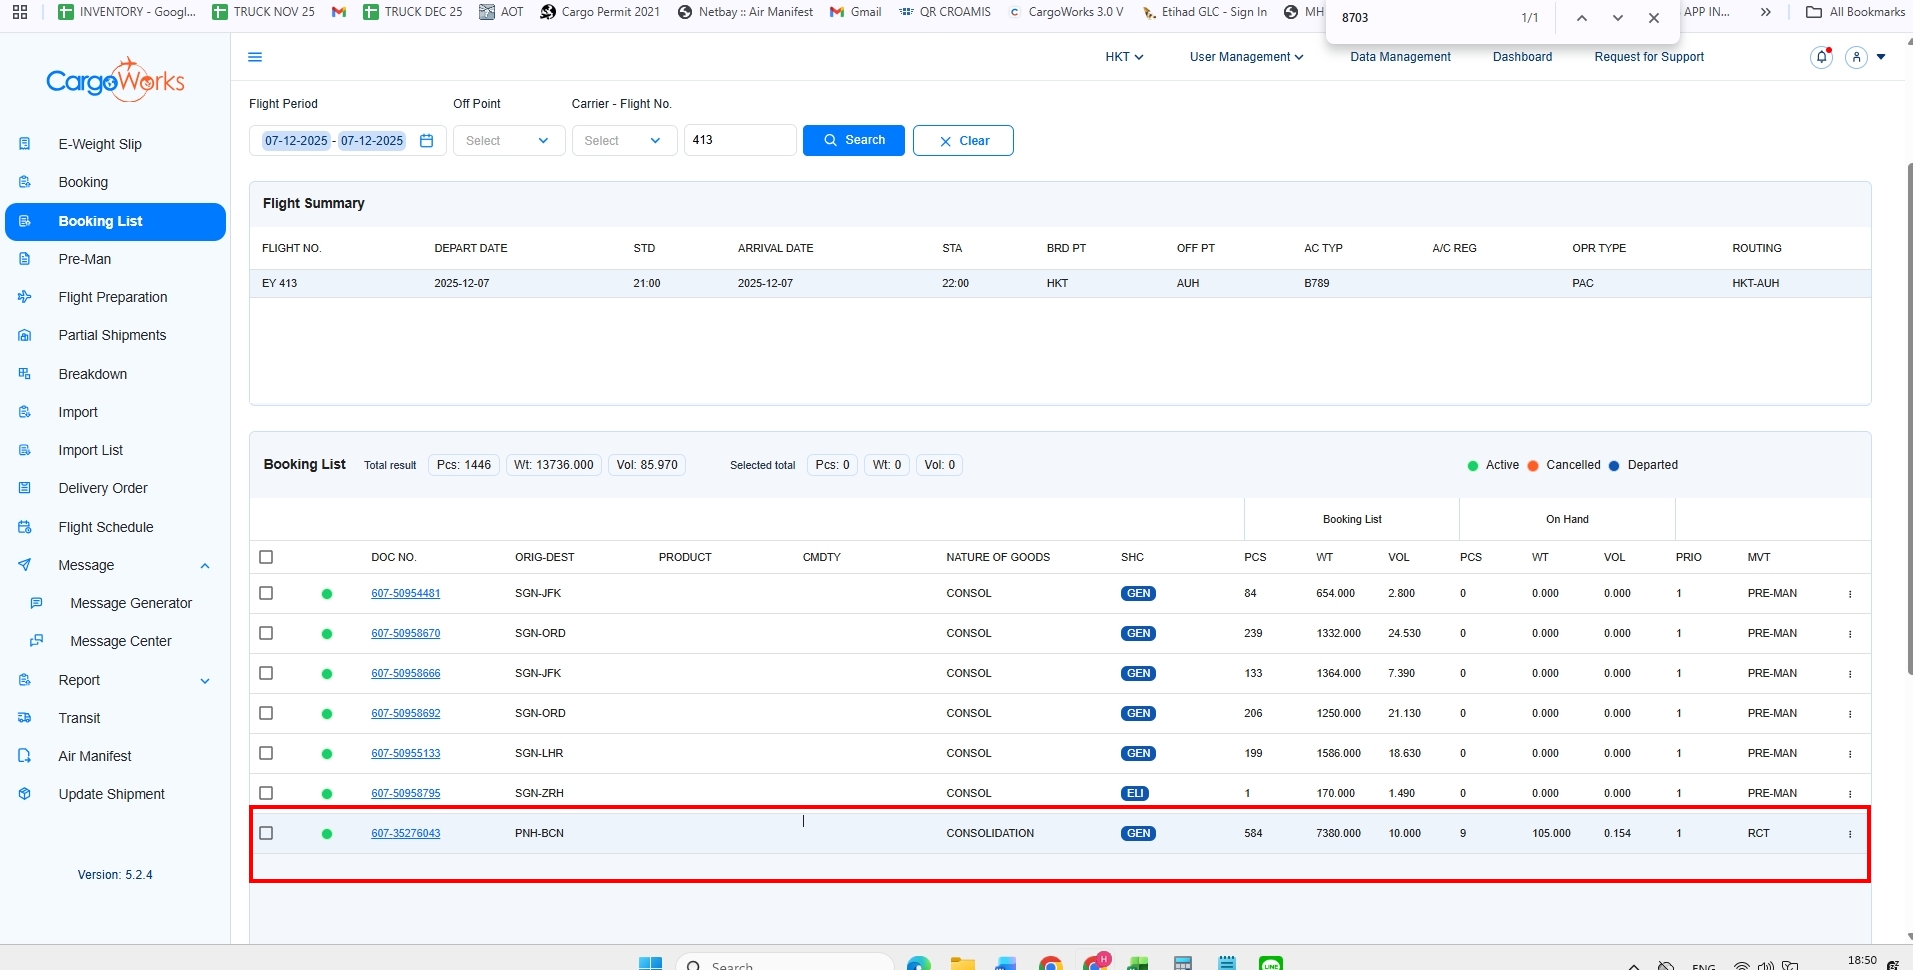Click the flight number field containing 413
Screen dimensions: 1913x970
[x=739, y=140]
